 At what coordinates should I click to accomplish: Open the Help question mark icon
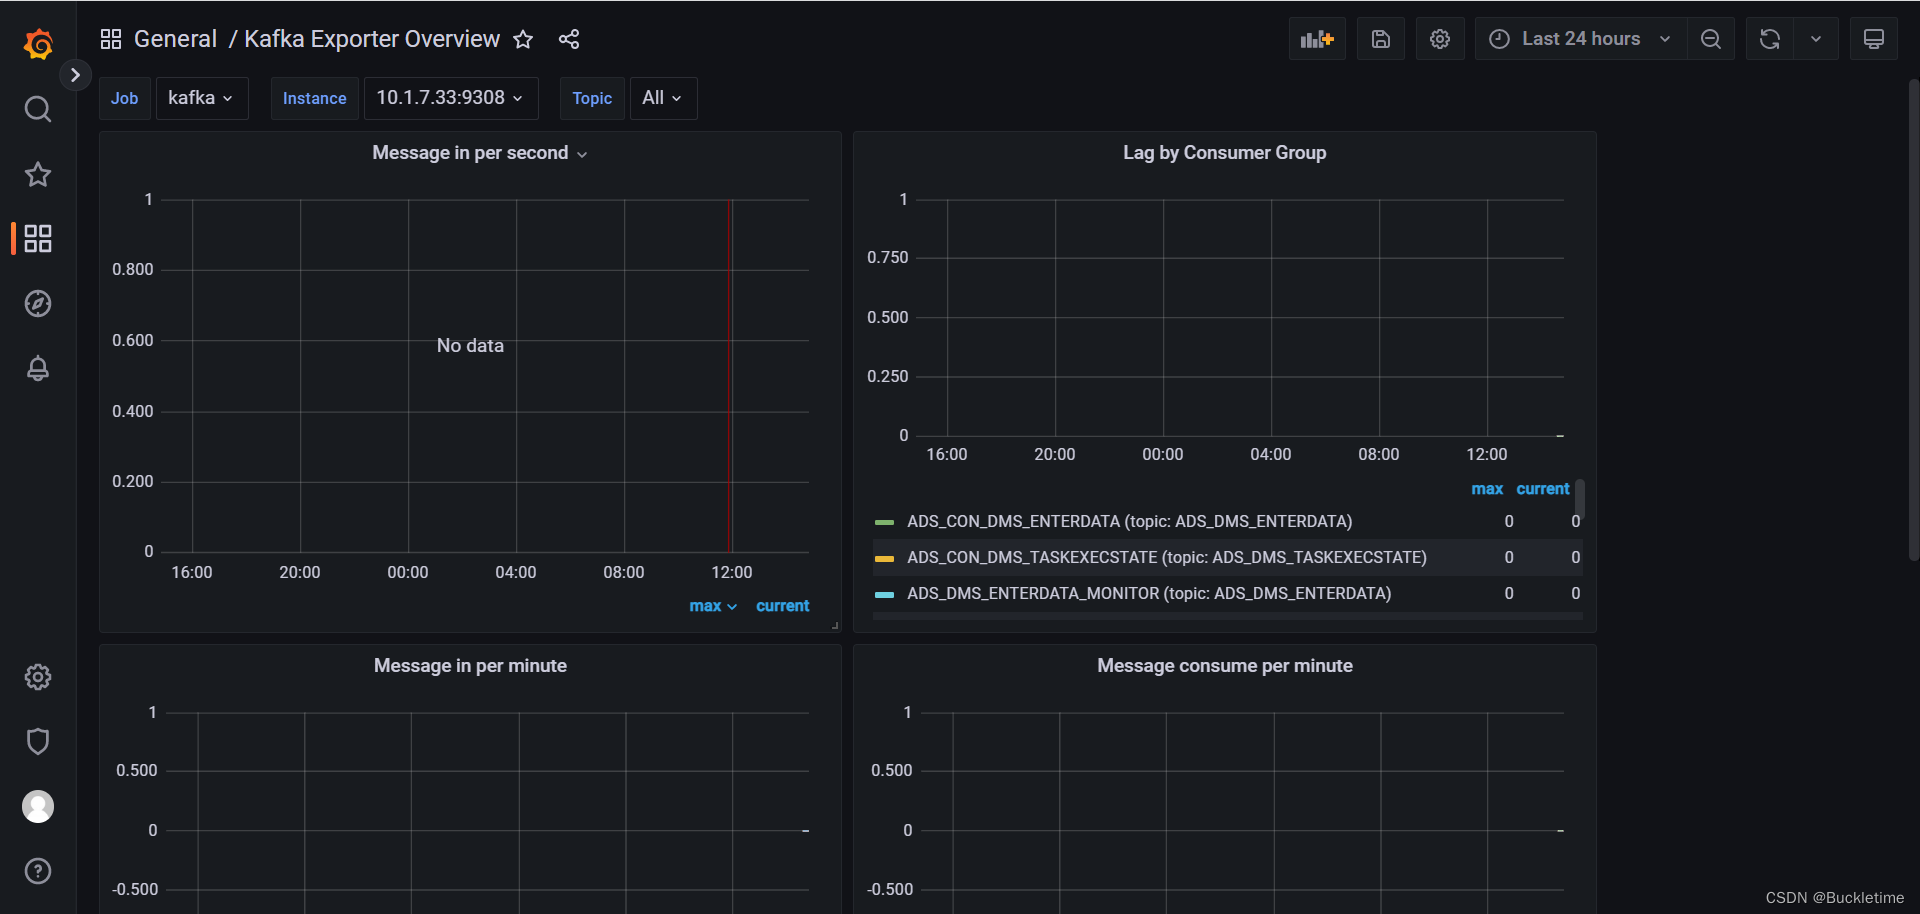(38, 871)
